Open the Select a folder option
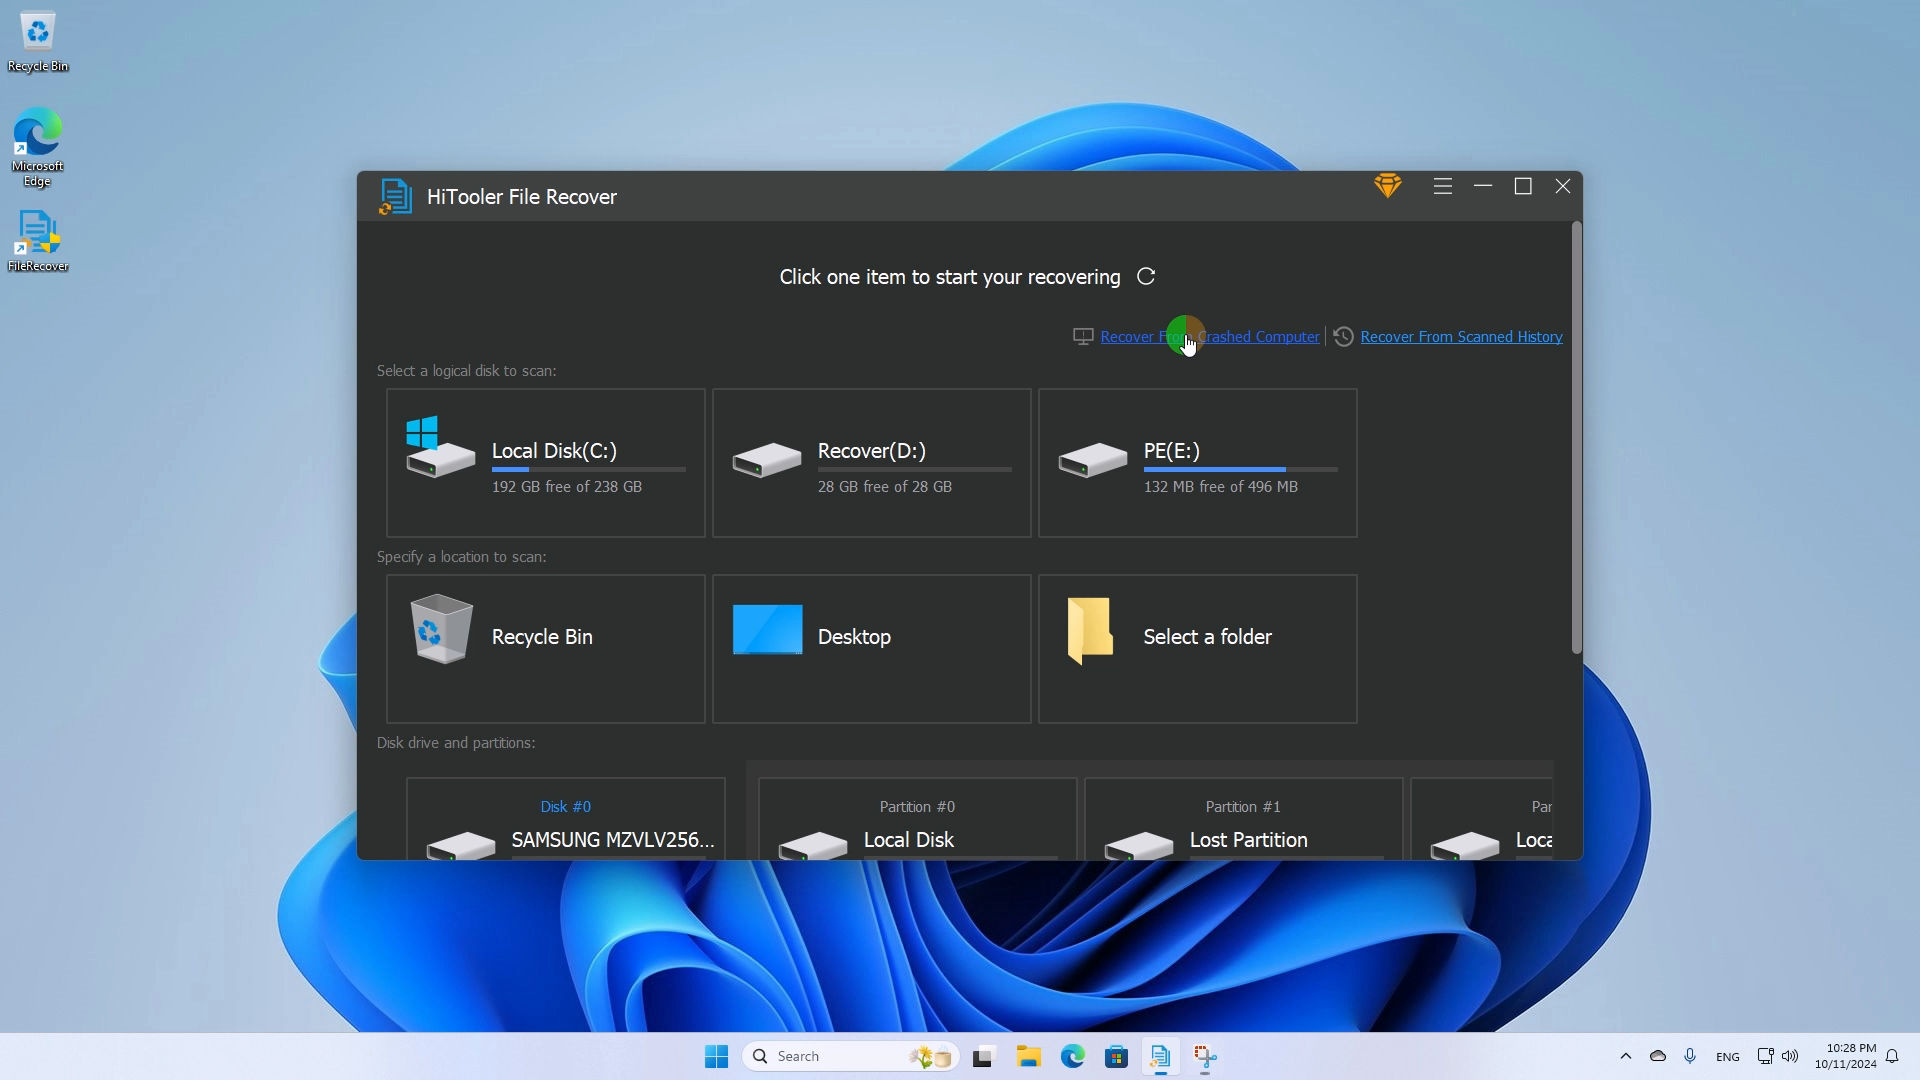 (x=1196, y=648)
